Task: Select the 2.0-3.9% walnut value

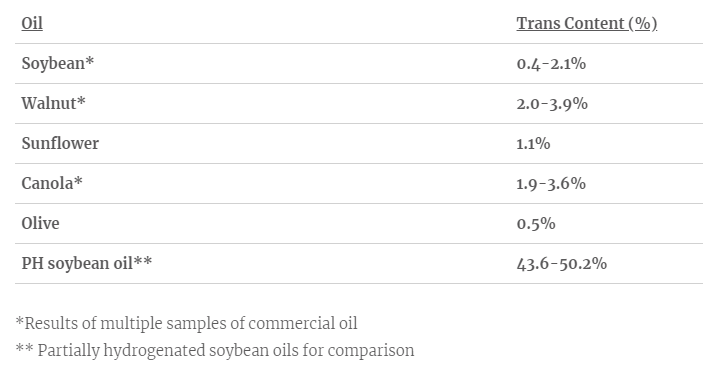Action: point(552,104)
